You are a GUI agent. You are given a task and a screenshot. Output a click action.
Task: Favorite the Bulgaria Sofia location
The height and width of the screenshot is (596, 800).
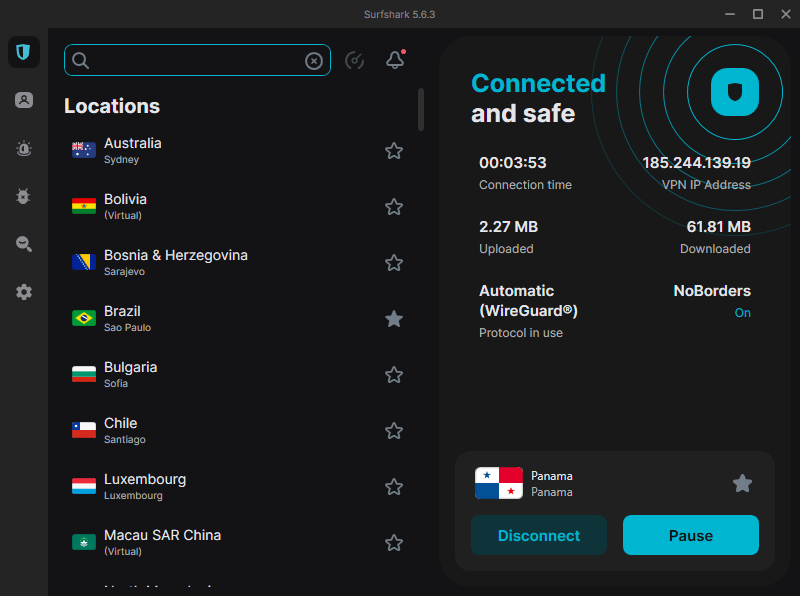click(x=394, y=375)
